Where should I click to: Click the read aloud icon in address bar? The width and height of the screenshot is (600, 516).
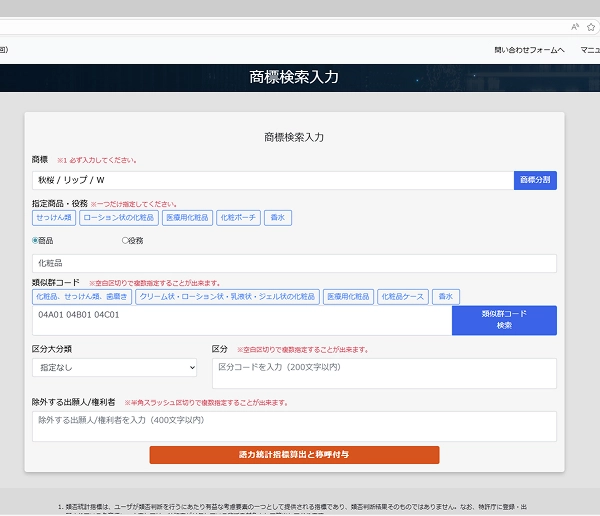(x=575, y=27)
